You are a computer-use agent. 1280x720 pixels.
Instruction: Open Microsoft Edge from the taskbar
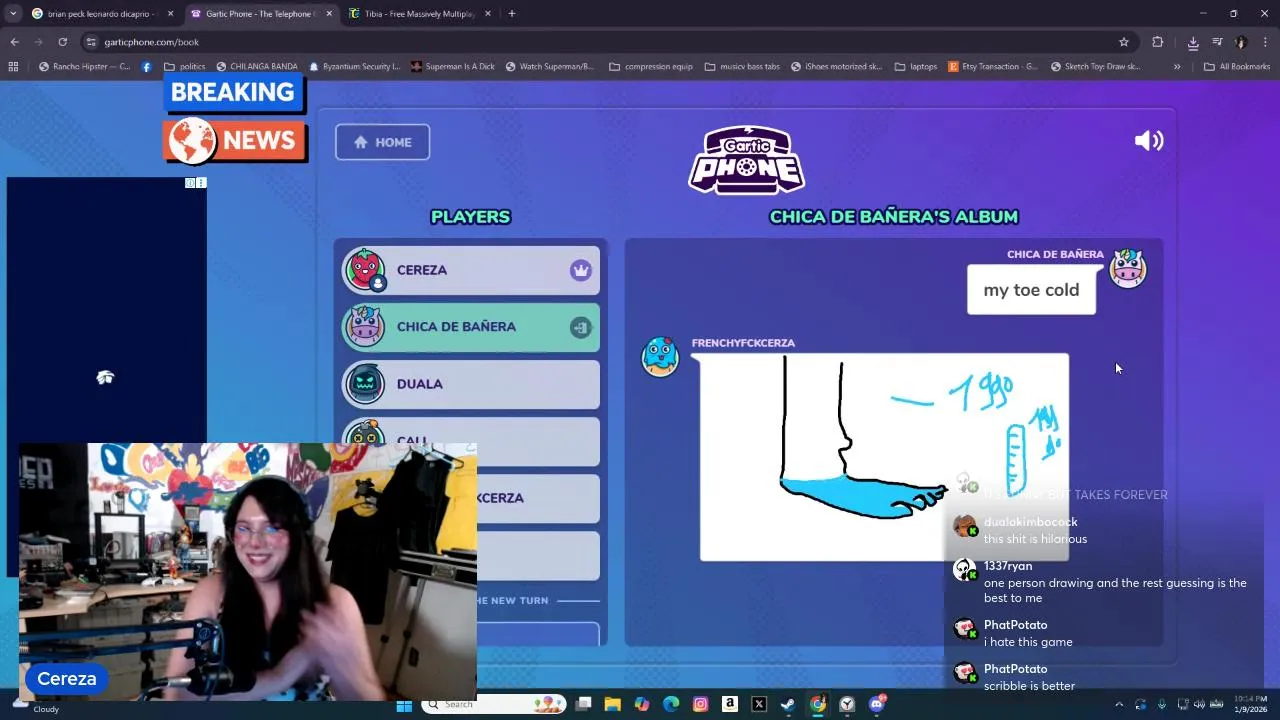pos(671,704)
